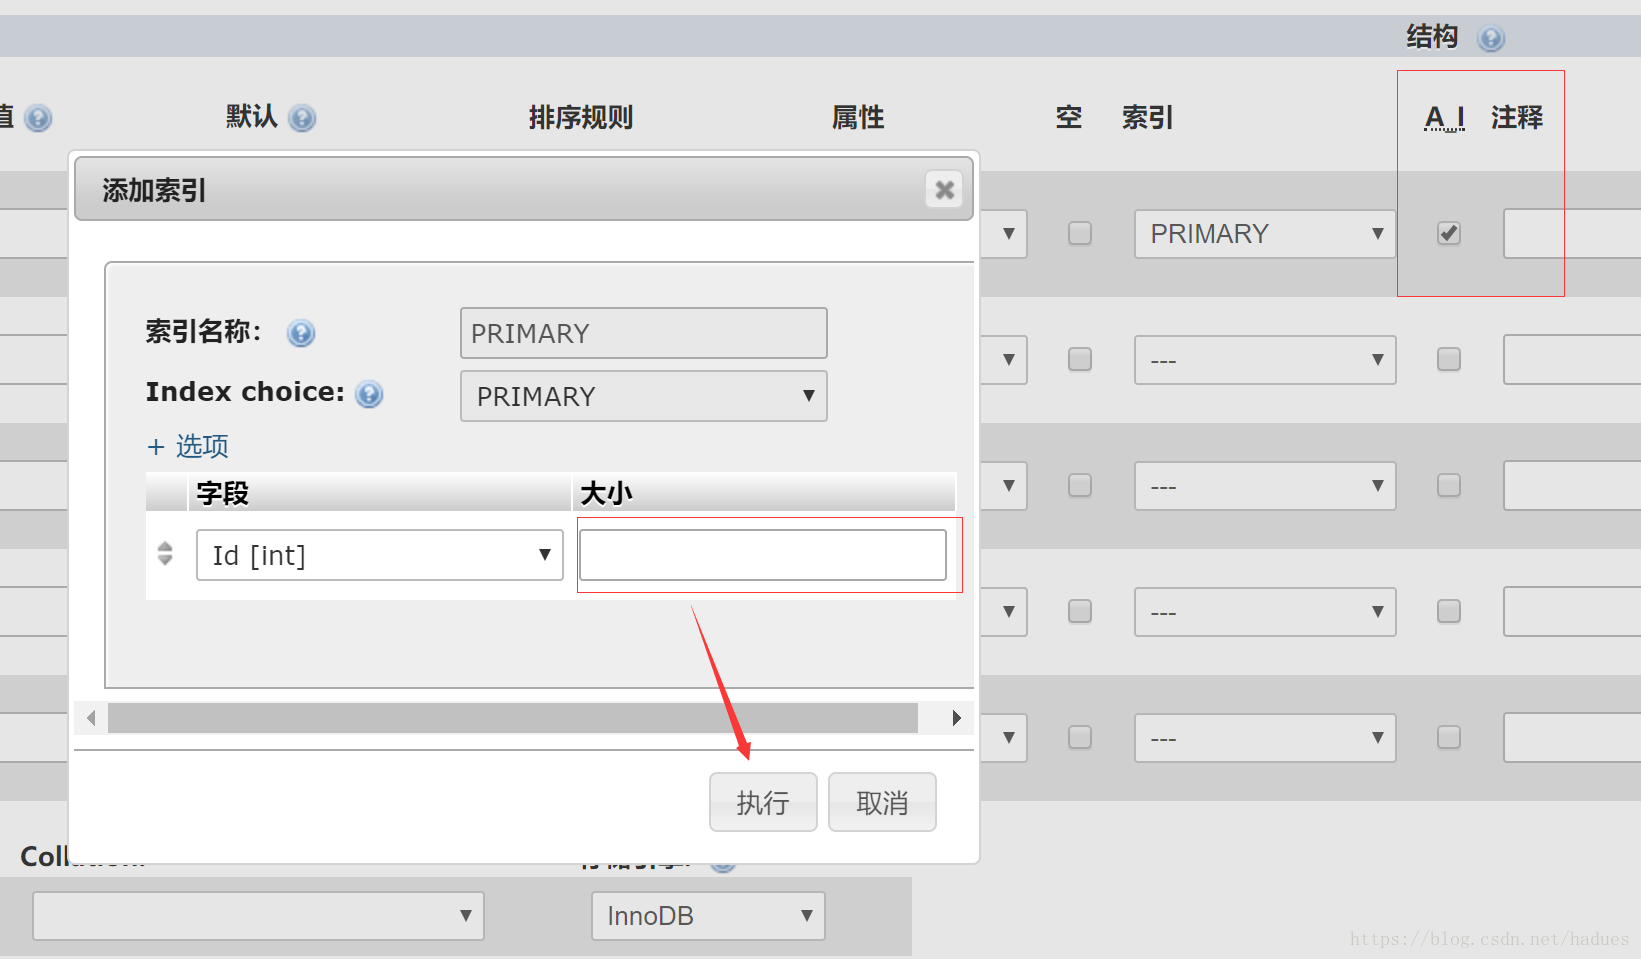Click the help icon next to the 值 header
Viewport: 1641px width, 959px height.
(x=38, y=117)
